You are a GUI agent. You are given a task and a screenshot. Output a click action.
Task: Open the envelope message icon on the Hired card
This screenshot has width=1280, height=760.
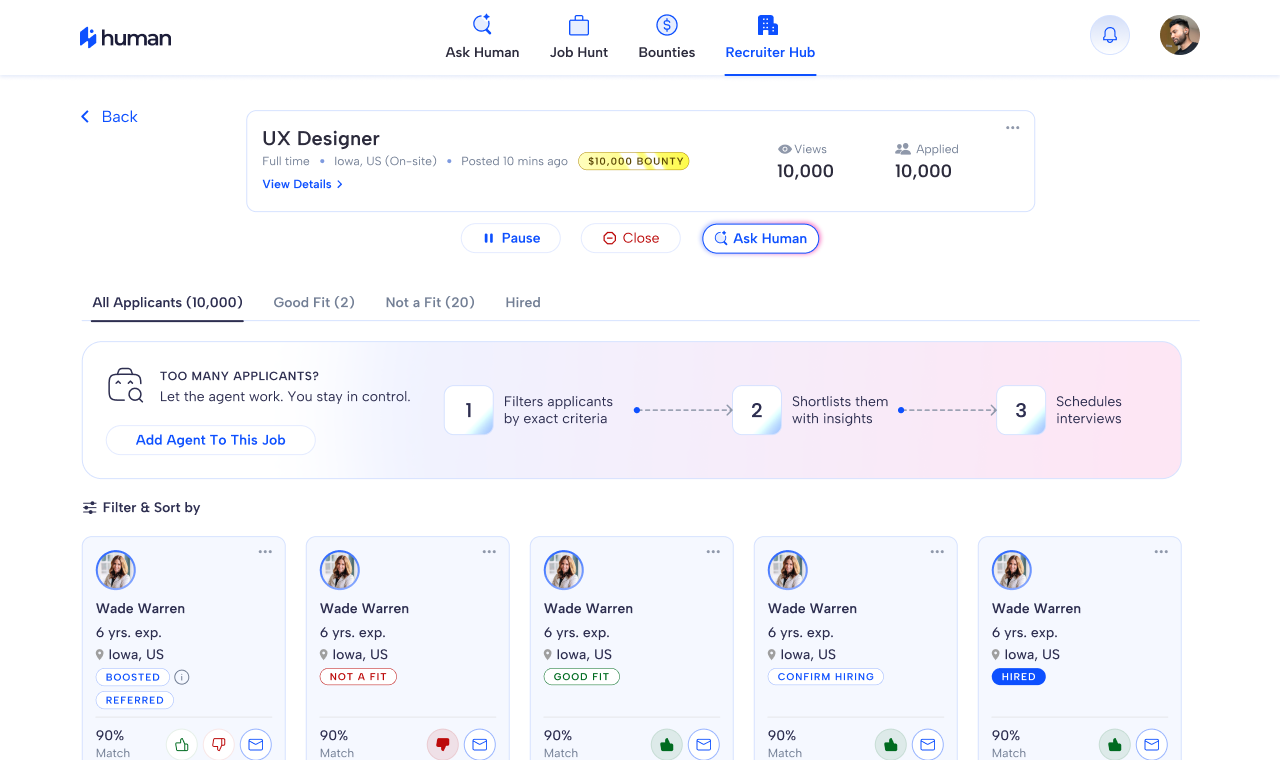(x=1151, y=744)
